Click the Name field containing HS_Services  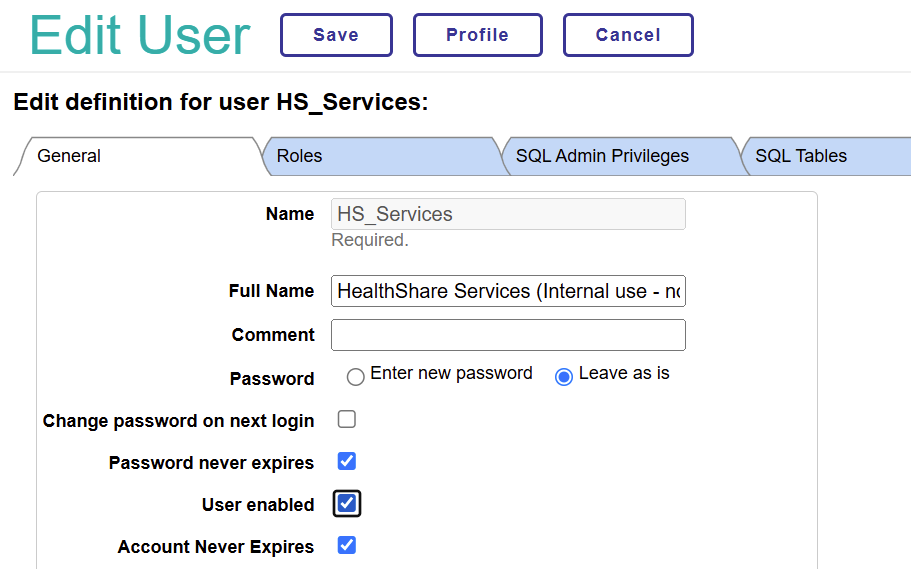pos(508,214)
